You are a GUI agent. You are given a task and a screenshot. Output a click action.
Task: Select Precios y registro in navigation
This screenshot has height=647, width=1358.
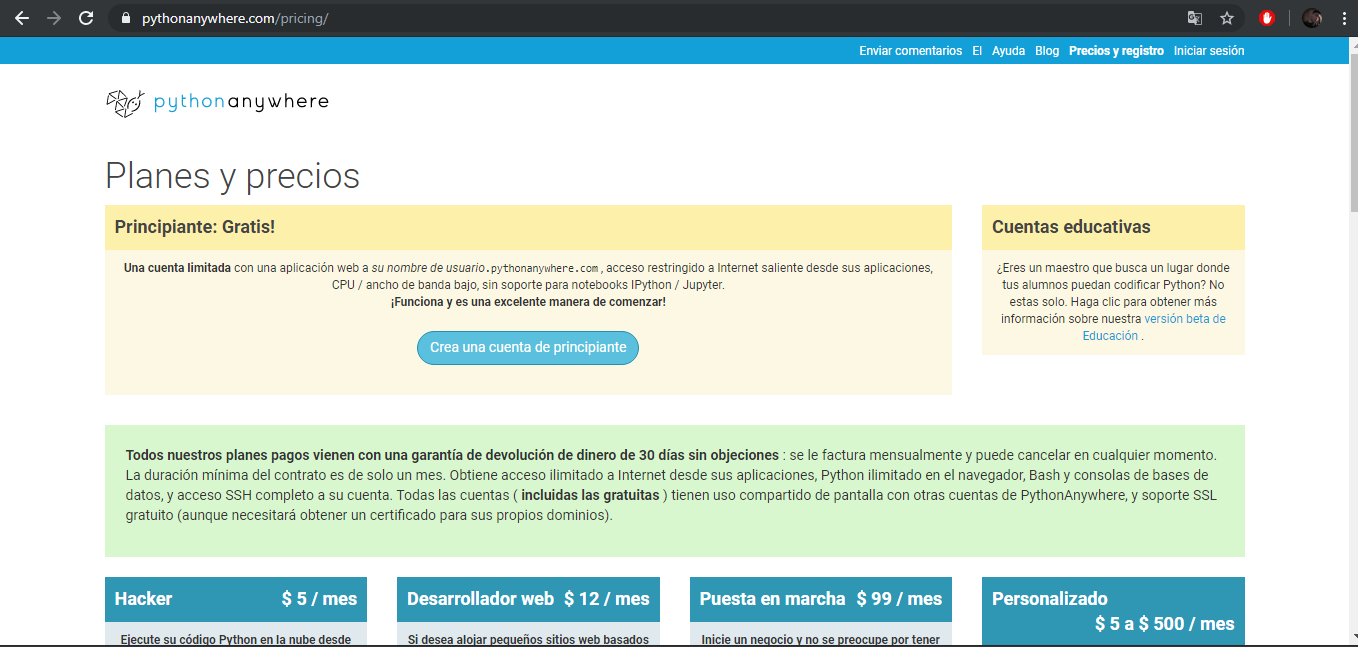tap(1116, 51)
